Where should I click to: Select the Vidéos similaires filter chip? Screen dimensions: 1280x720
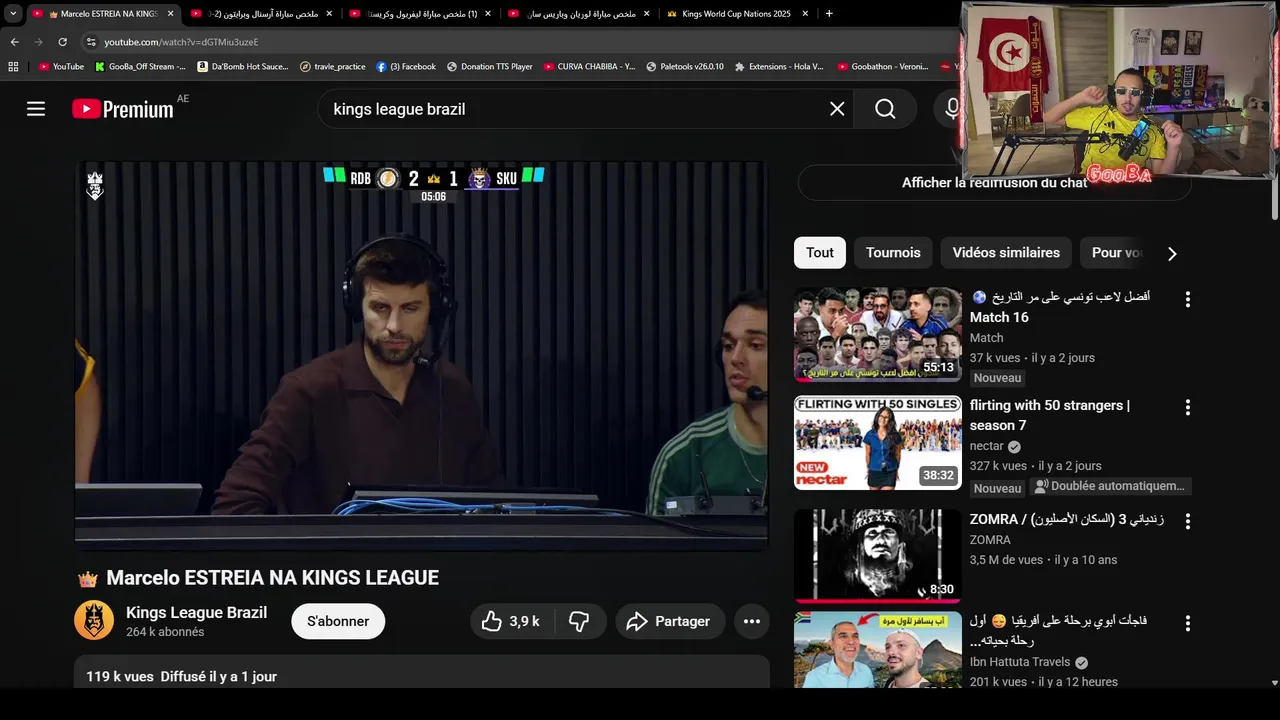point(1006,253)
